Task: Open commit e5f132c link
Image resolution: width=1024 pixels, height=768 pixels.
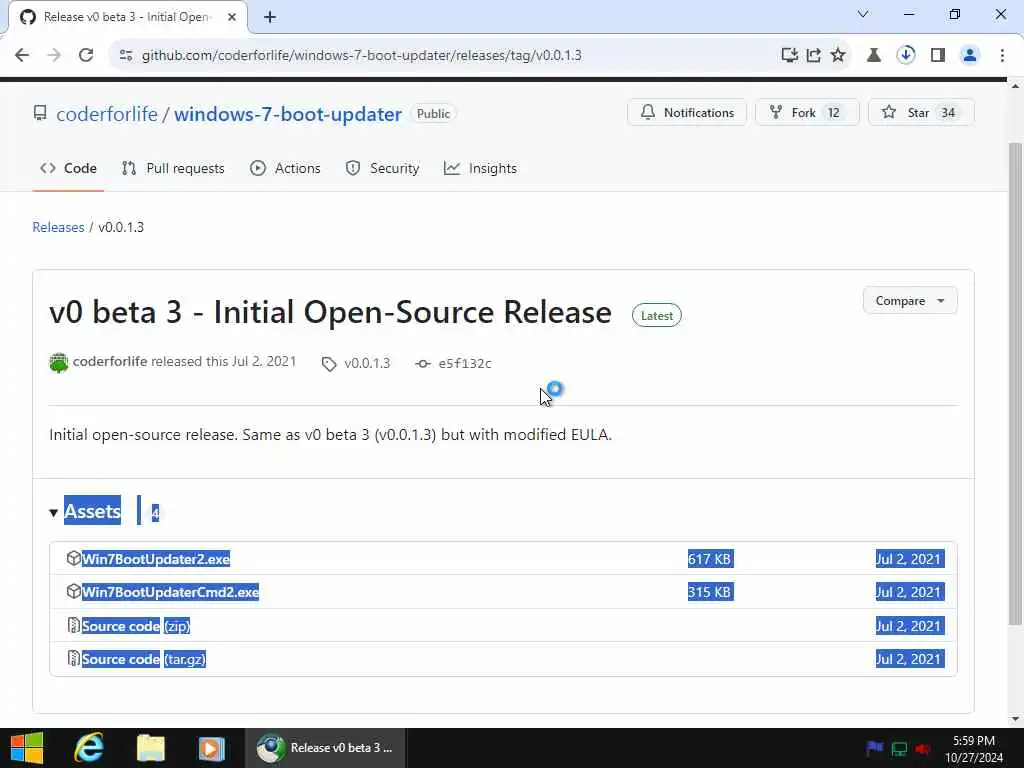Action: (x=465, y=363)
